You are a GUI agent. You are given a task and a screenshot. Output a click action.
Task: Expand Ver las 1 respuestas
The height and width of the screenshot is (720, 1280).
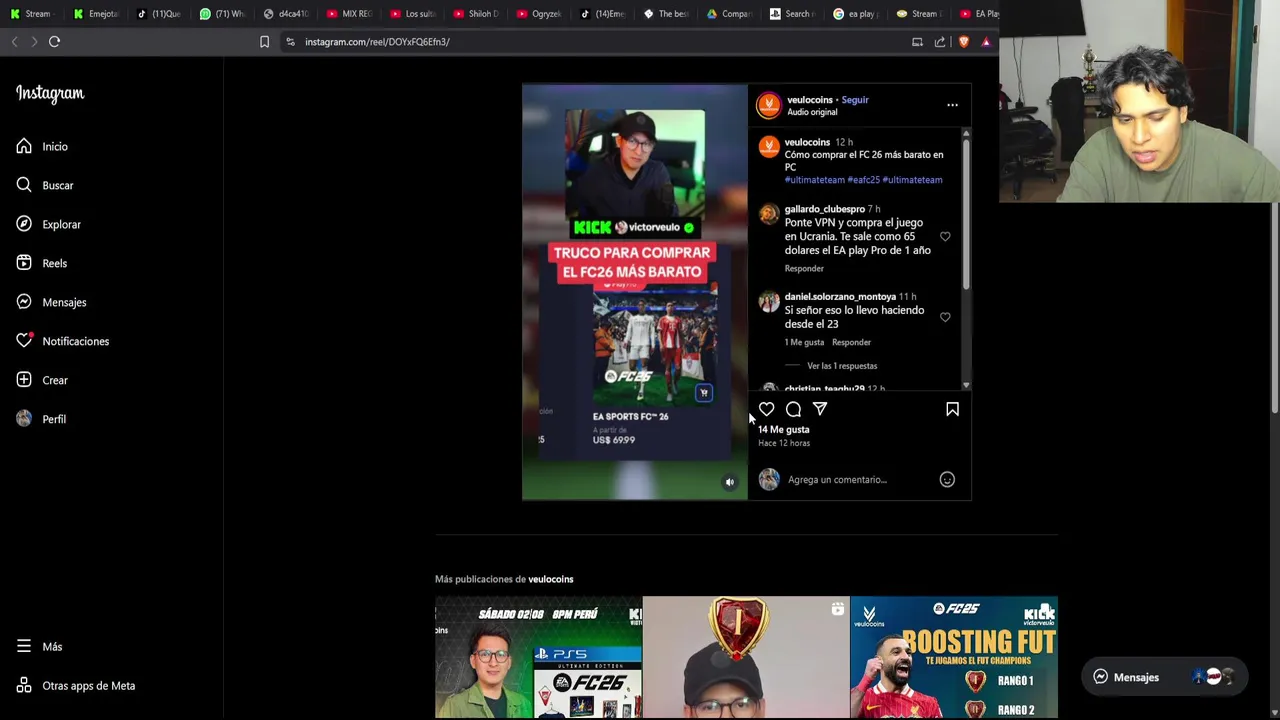click(842, 366)
